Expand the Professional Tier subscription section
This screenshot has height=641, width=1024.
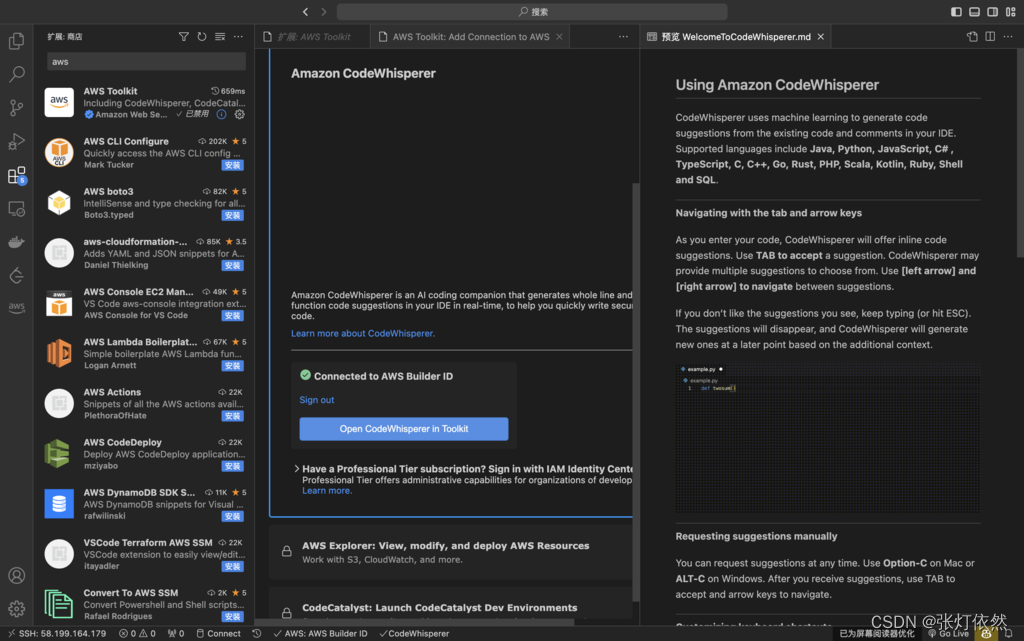[296, 469]
